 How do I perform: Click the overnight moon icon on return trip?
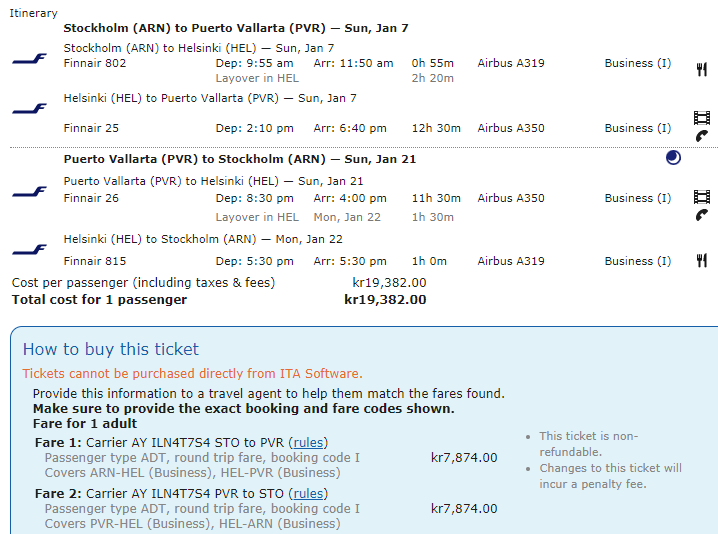[x=673, y=158]
